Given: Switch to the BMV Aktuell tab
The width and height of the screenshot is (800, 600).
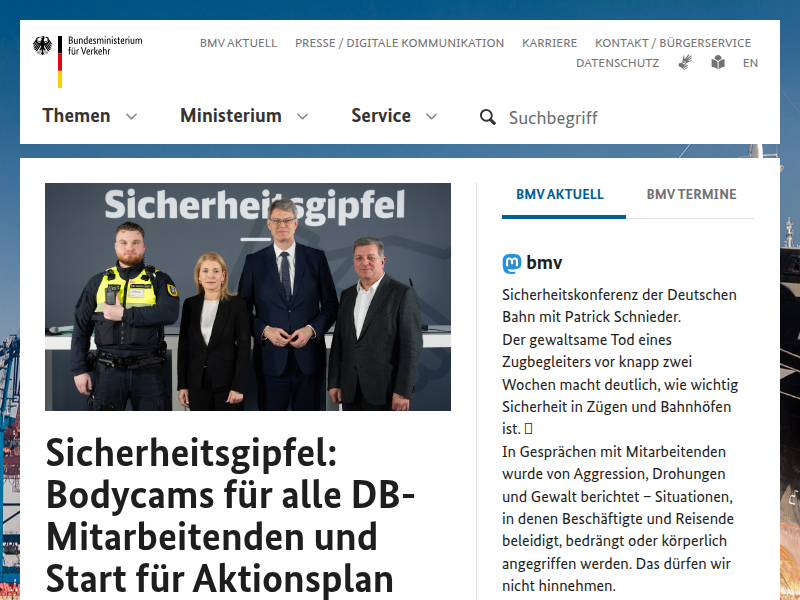Looking at the screenshot, I should click(x=560, y=195).
